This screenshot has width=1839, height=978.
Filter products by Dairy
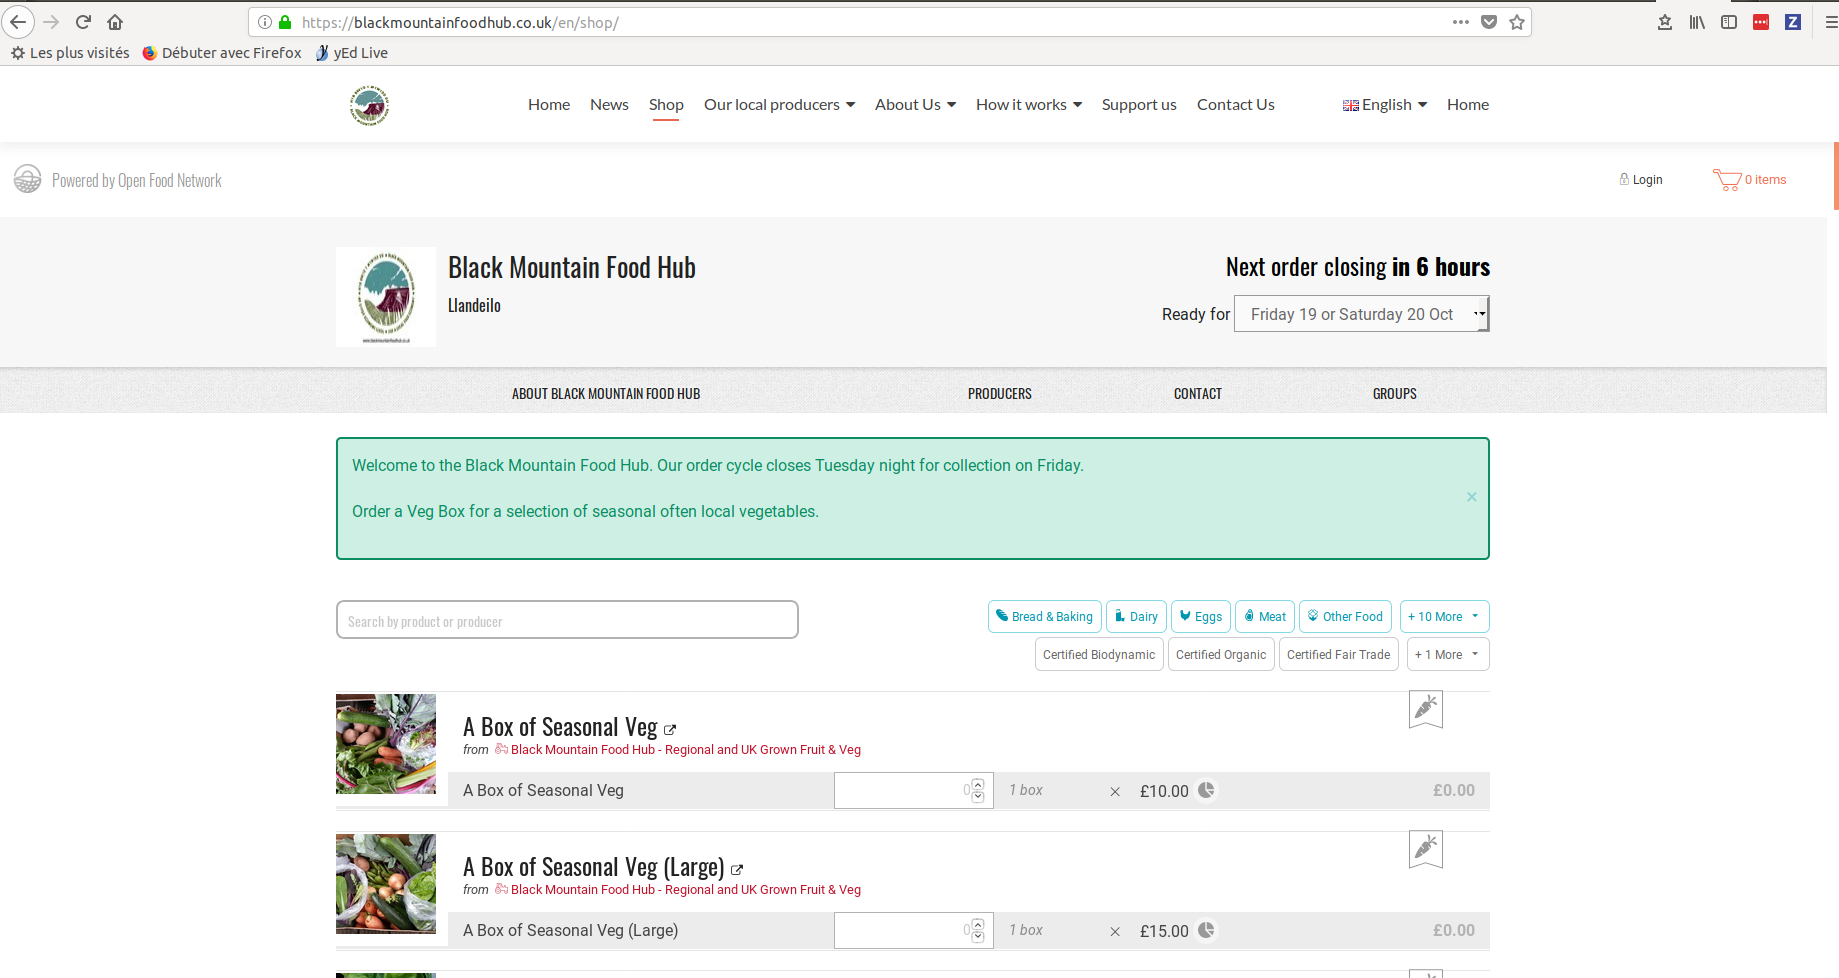tap(1137, 617)
